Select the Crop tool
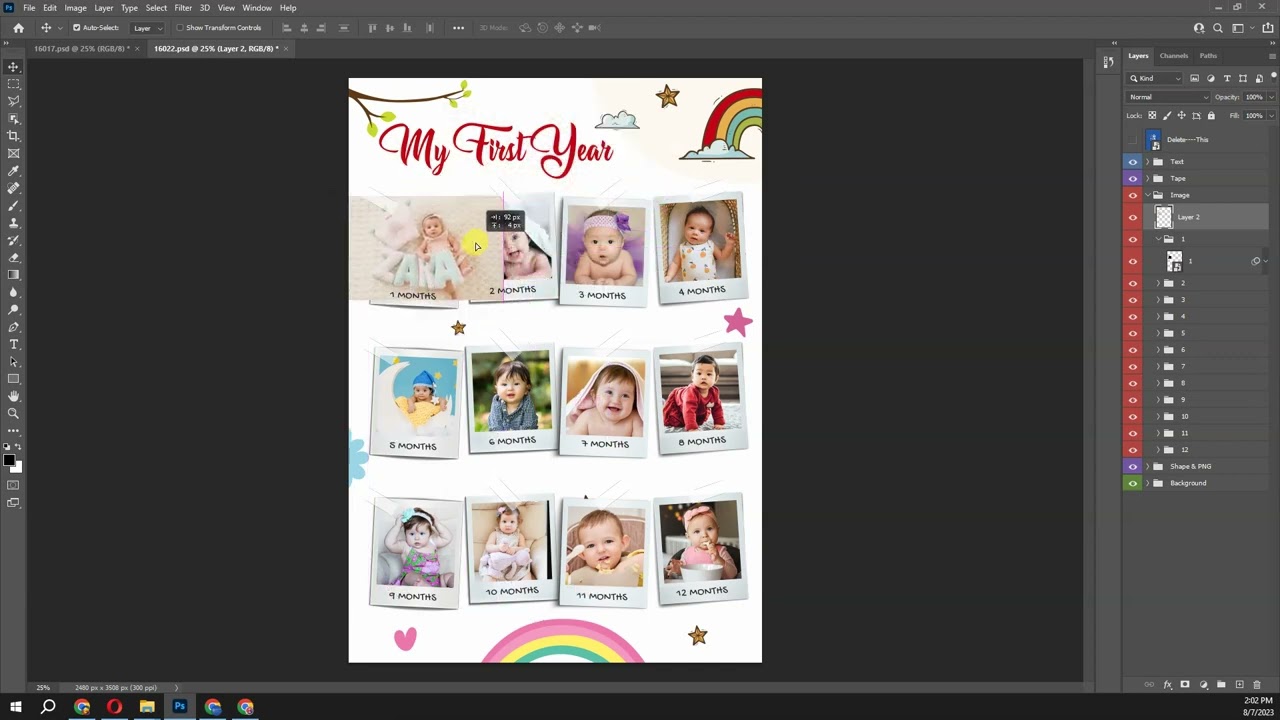 pyautogui.click(x=14, y=136)
